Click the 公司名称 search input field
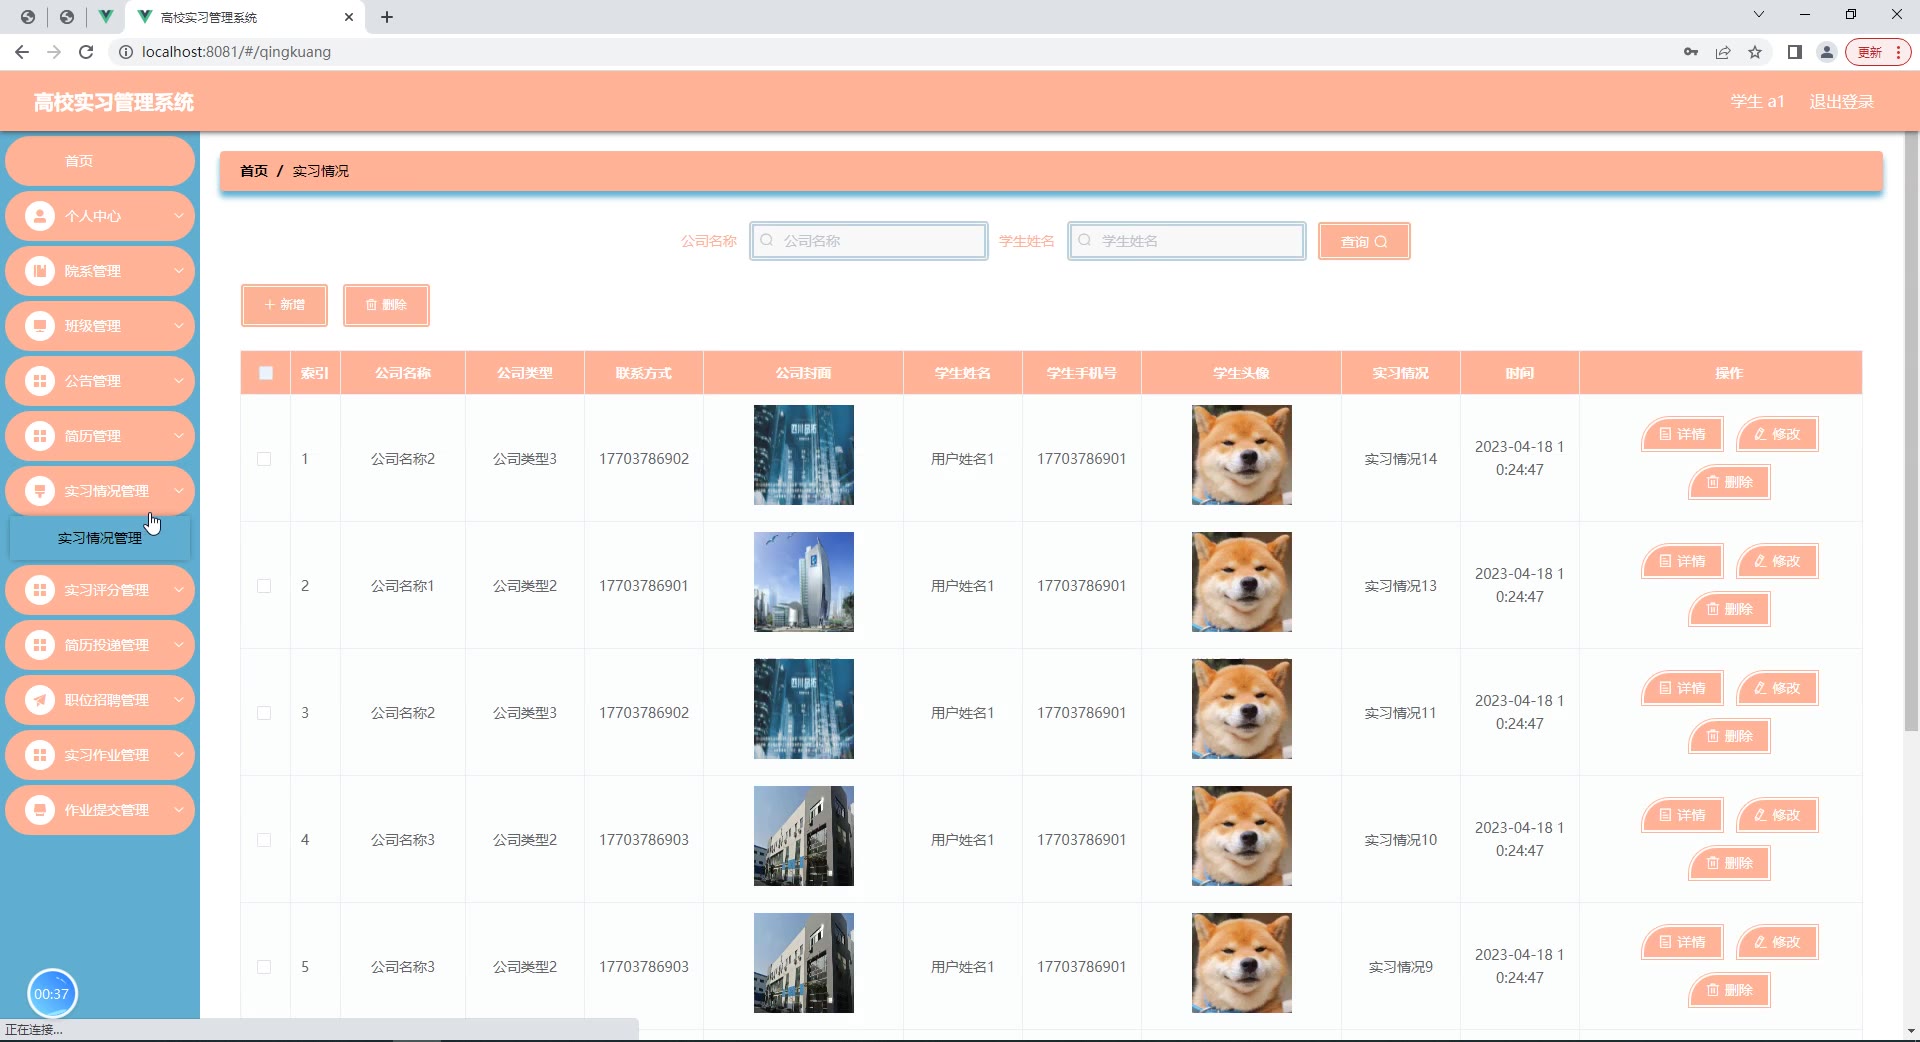Image resolution: width=1920 pixels, height=1042 pixels. pyautogui.click(x=869, y=241)
